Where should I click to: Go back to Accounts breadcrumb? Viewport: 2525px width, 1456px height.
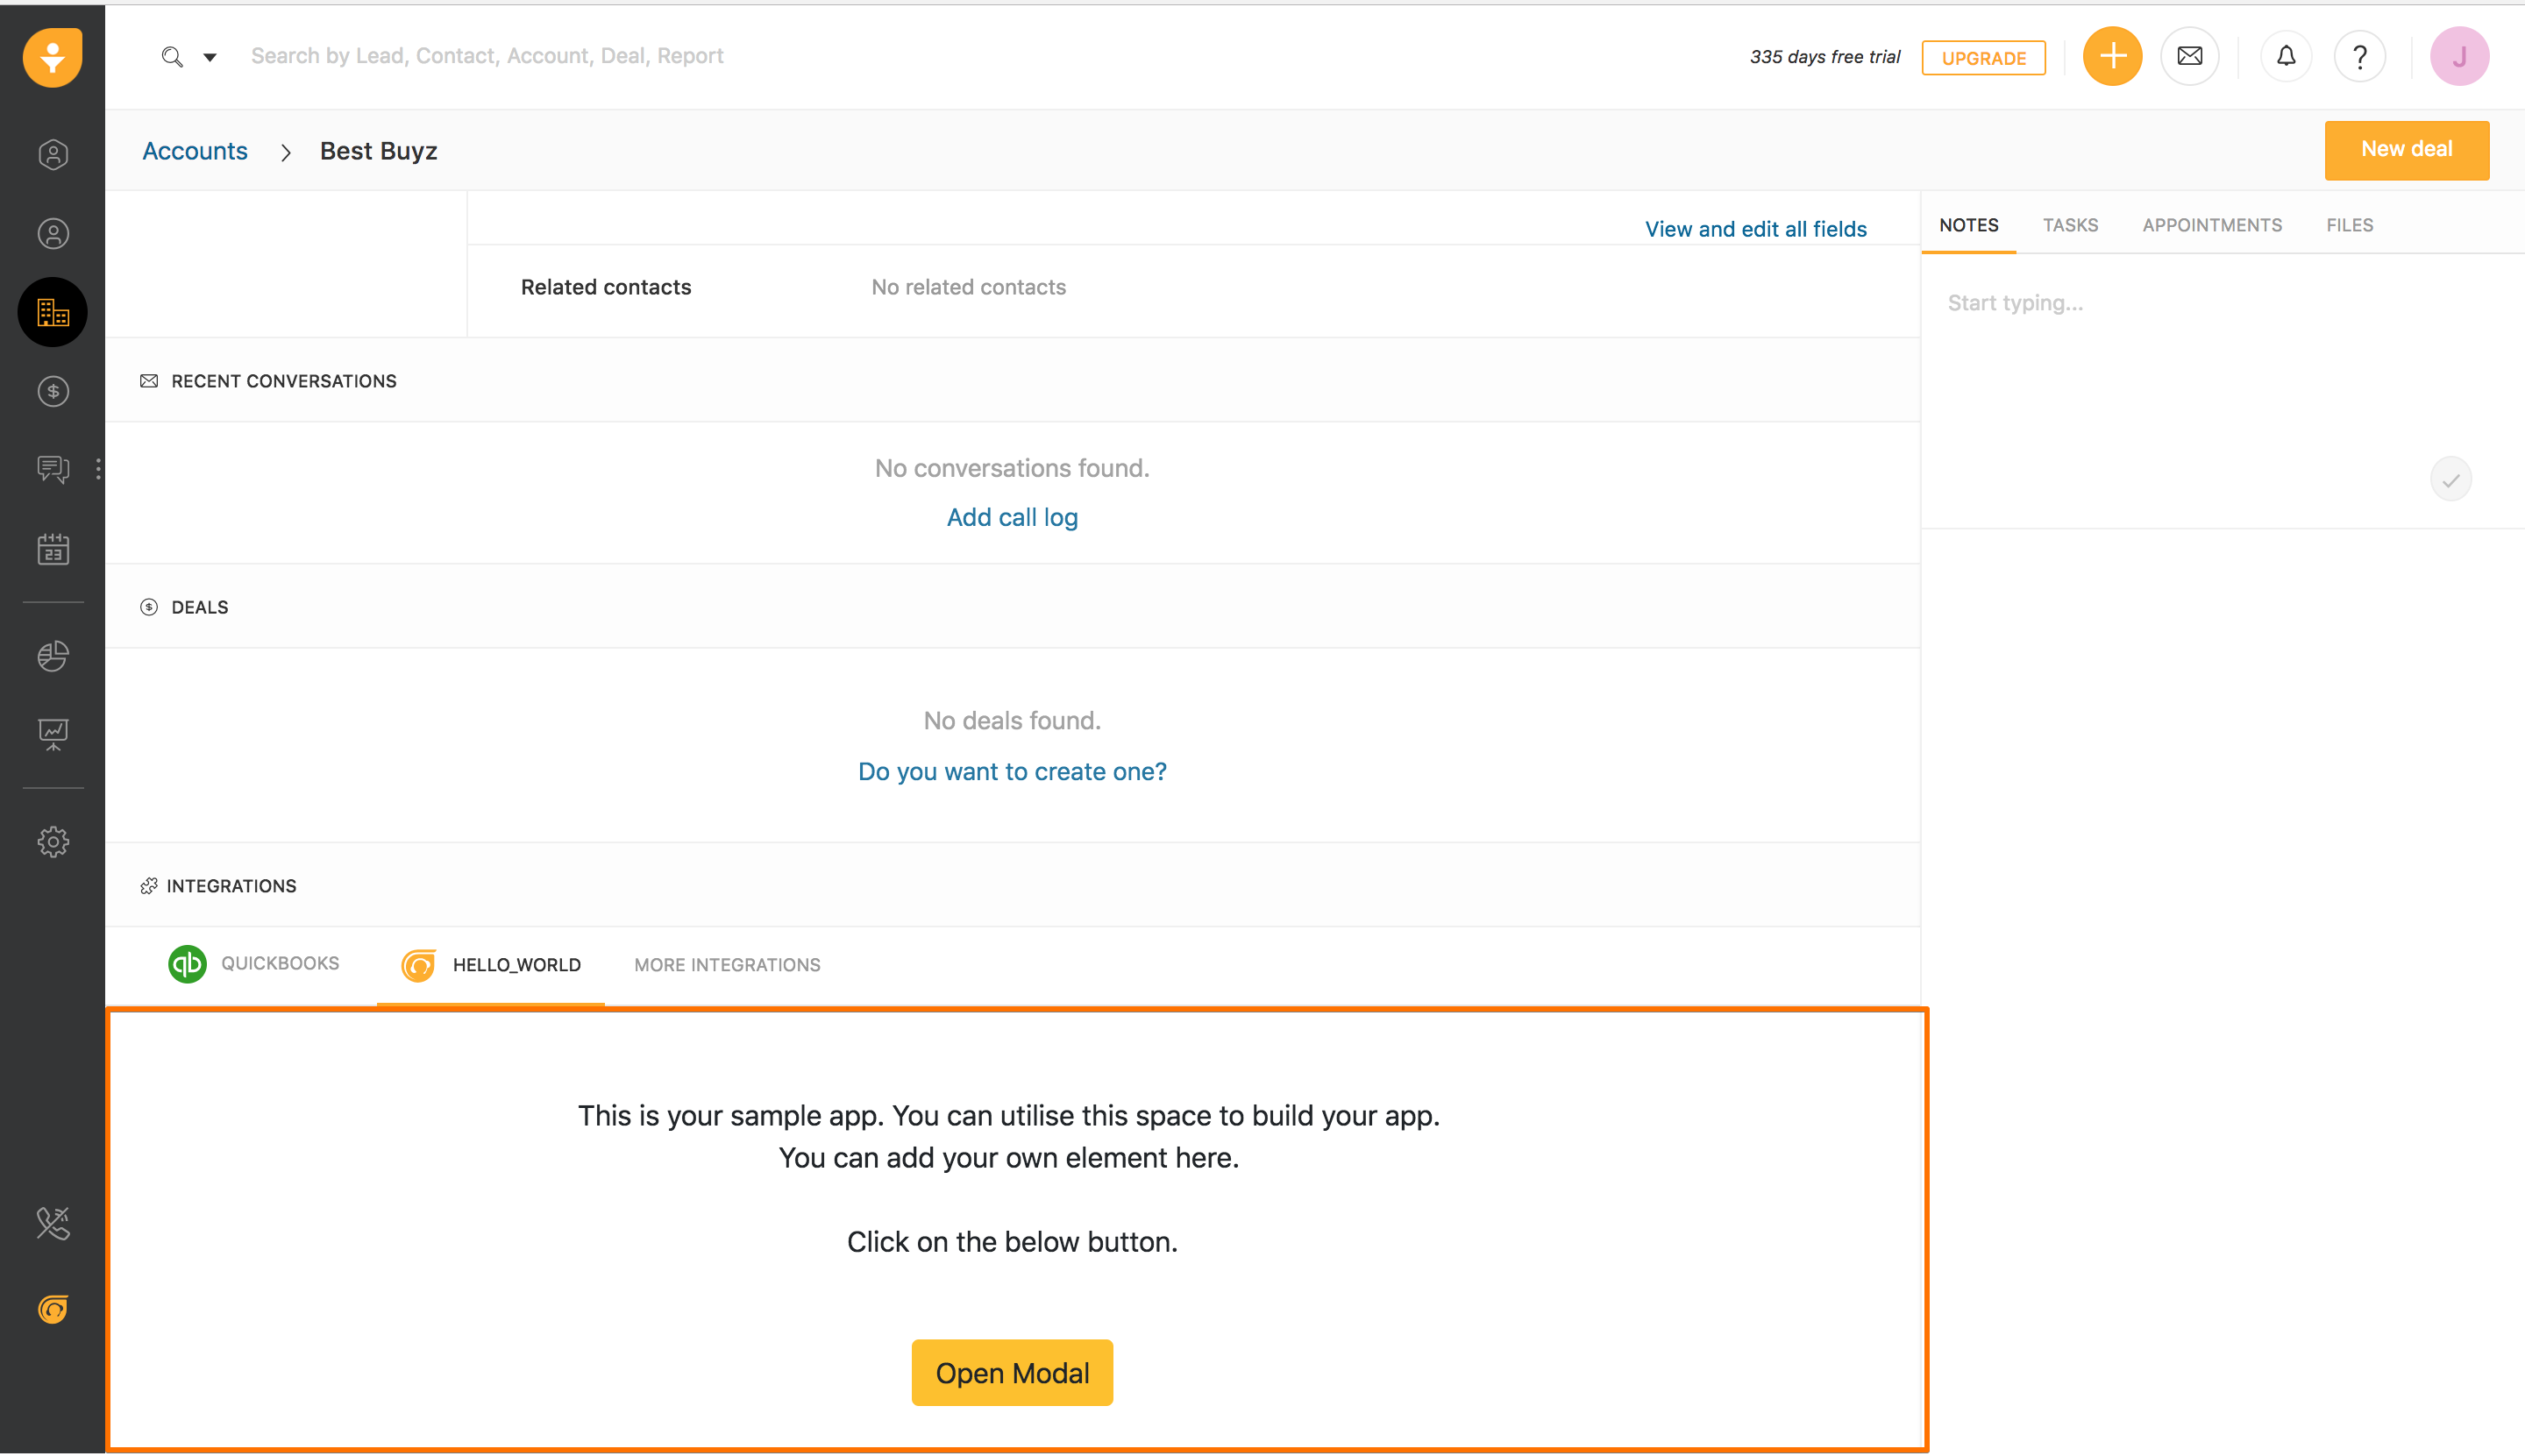[x=195, y=151]
